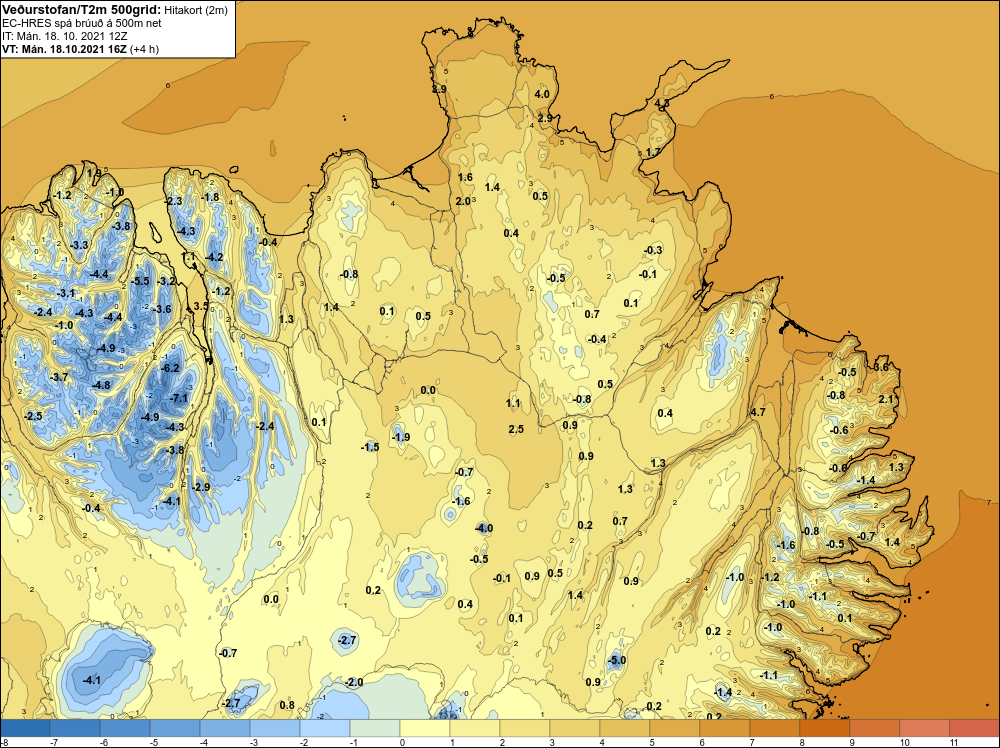Screen dimensions: 1000x748
Task: Pick the pale yellow swatch between 0 and 1
Action: (425, 728)
